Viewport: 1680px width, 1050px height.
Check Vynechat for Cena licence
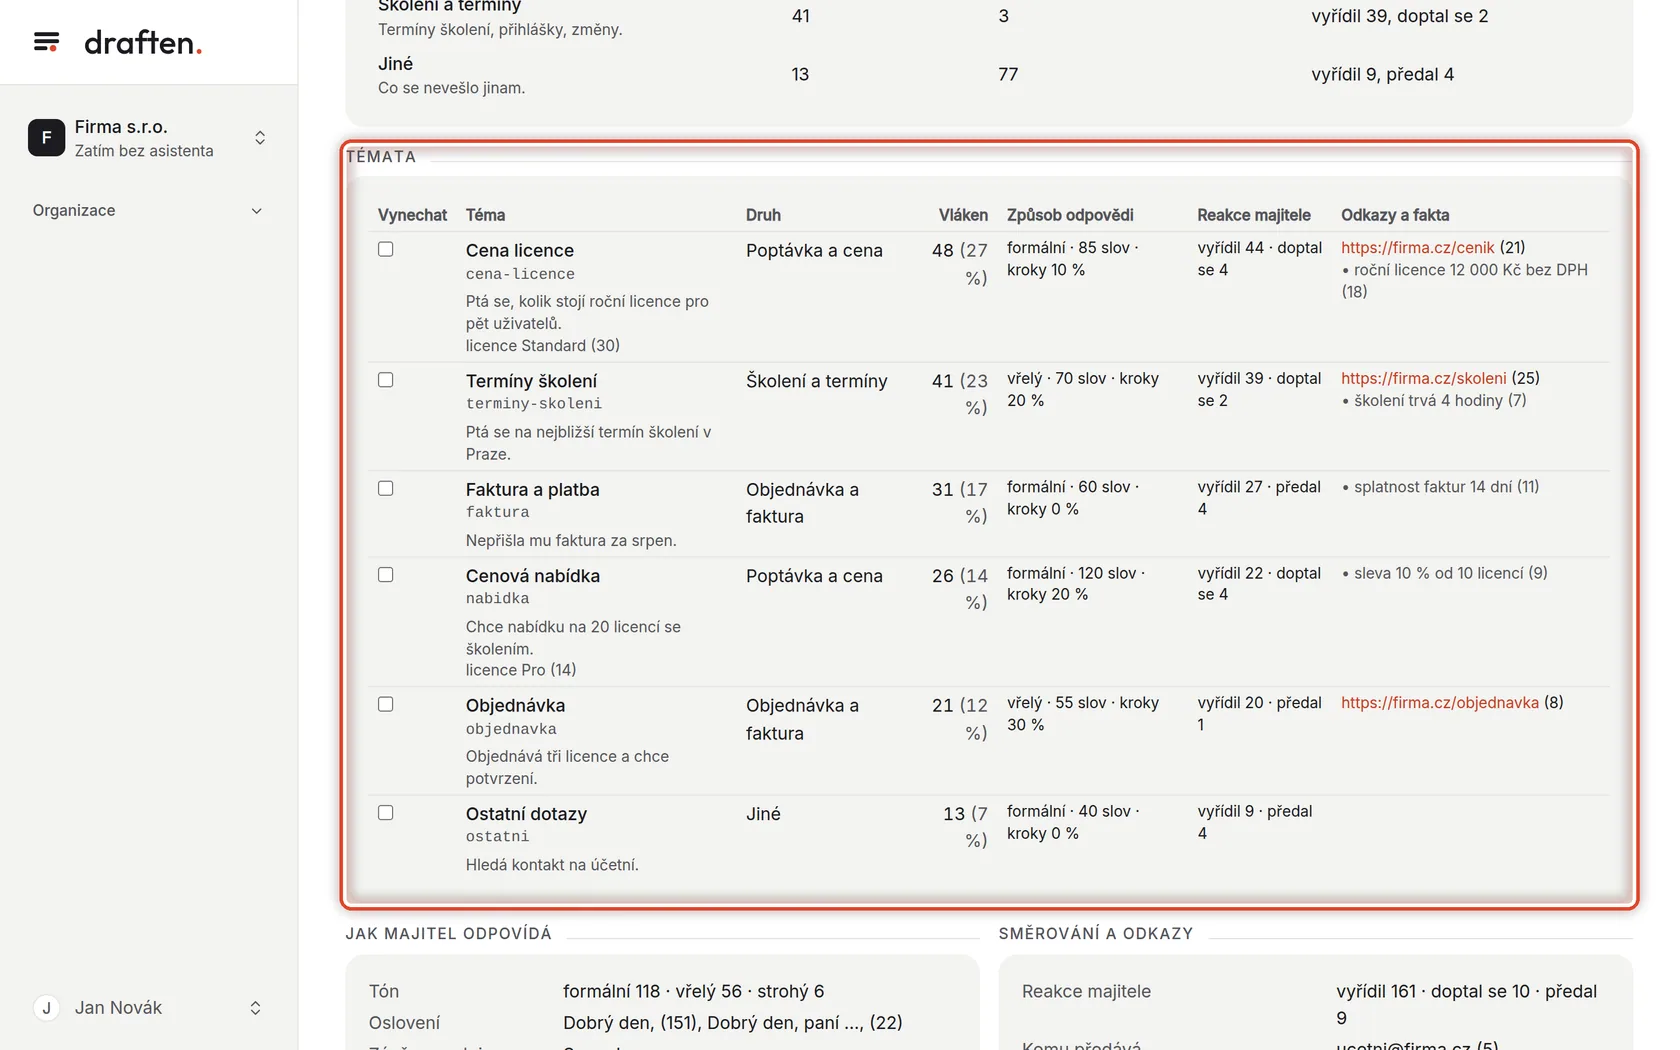[386, 249]
